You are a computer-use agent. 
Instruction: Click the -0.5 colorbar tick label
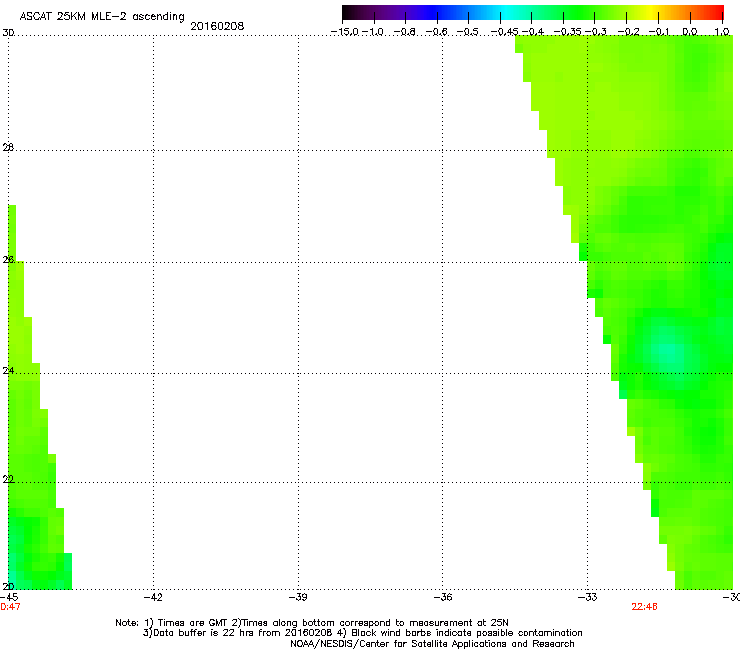click(468, 32)
